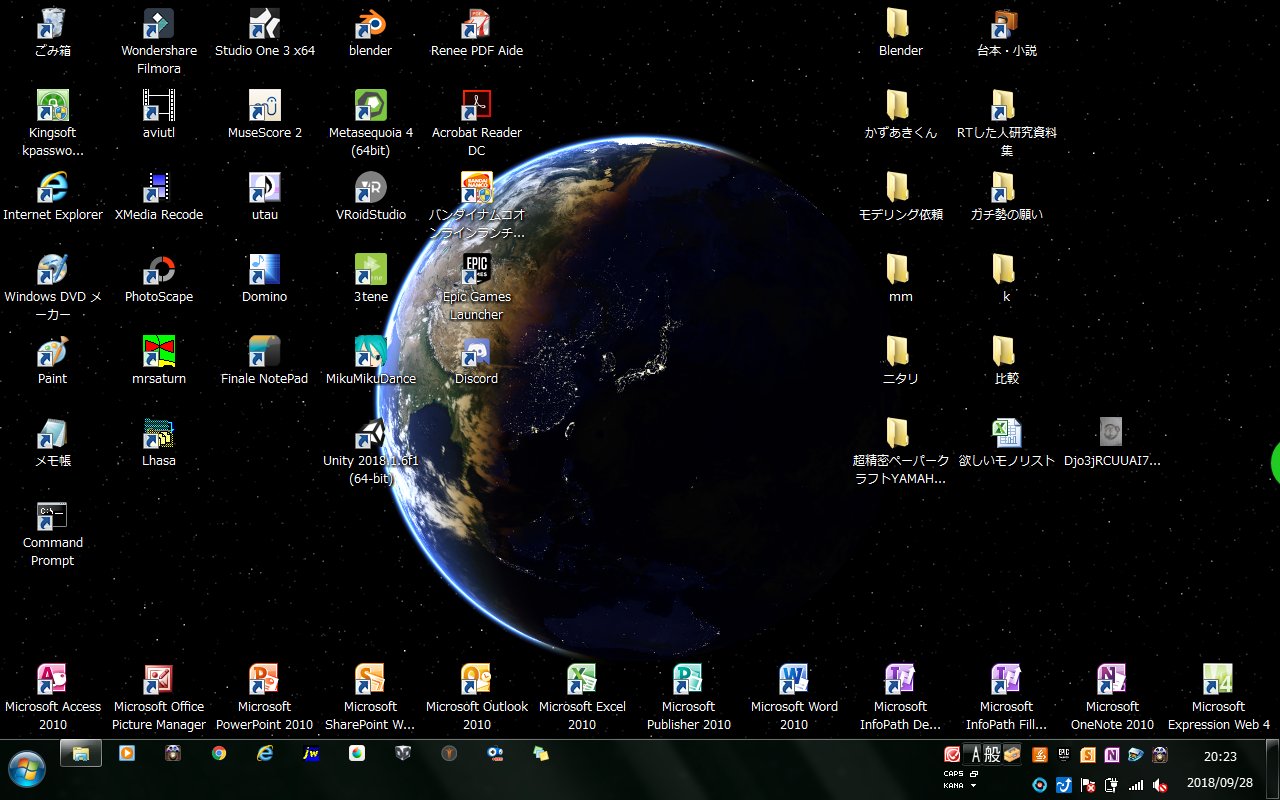Image resolution: width=1280 pixels, height=800 pixels.
Task: Select the aviutl desktop icon
Action: pyautogui.click(x=159, y=114)
